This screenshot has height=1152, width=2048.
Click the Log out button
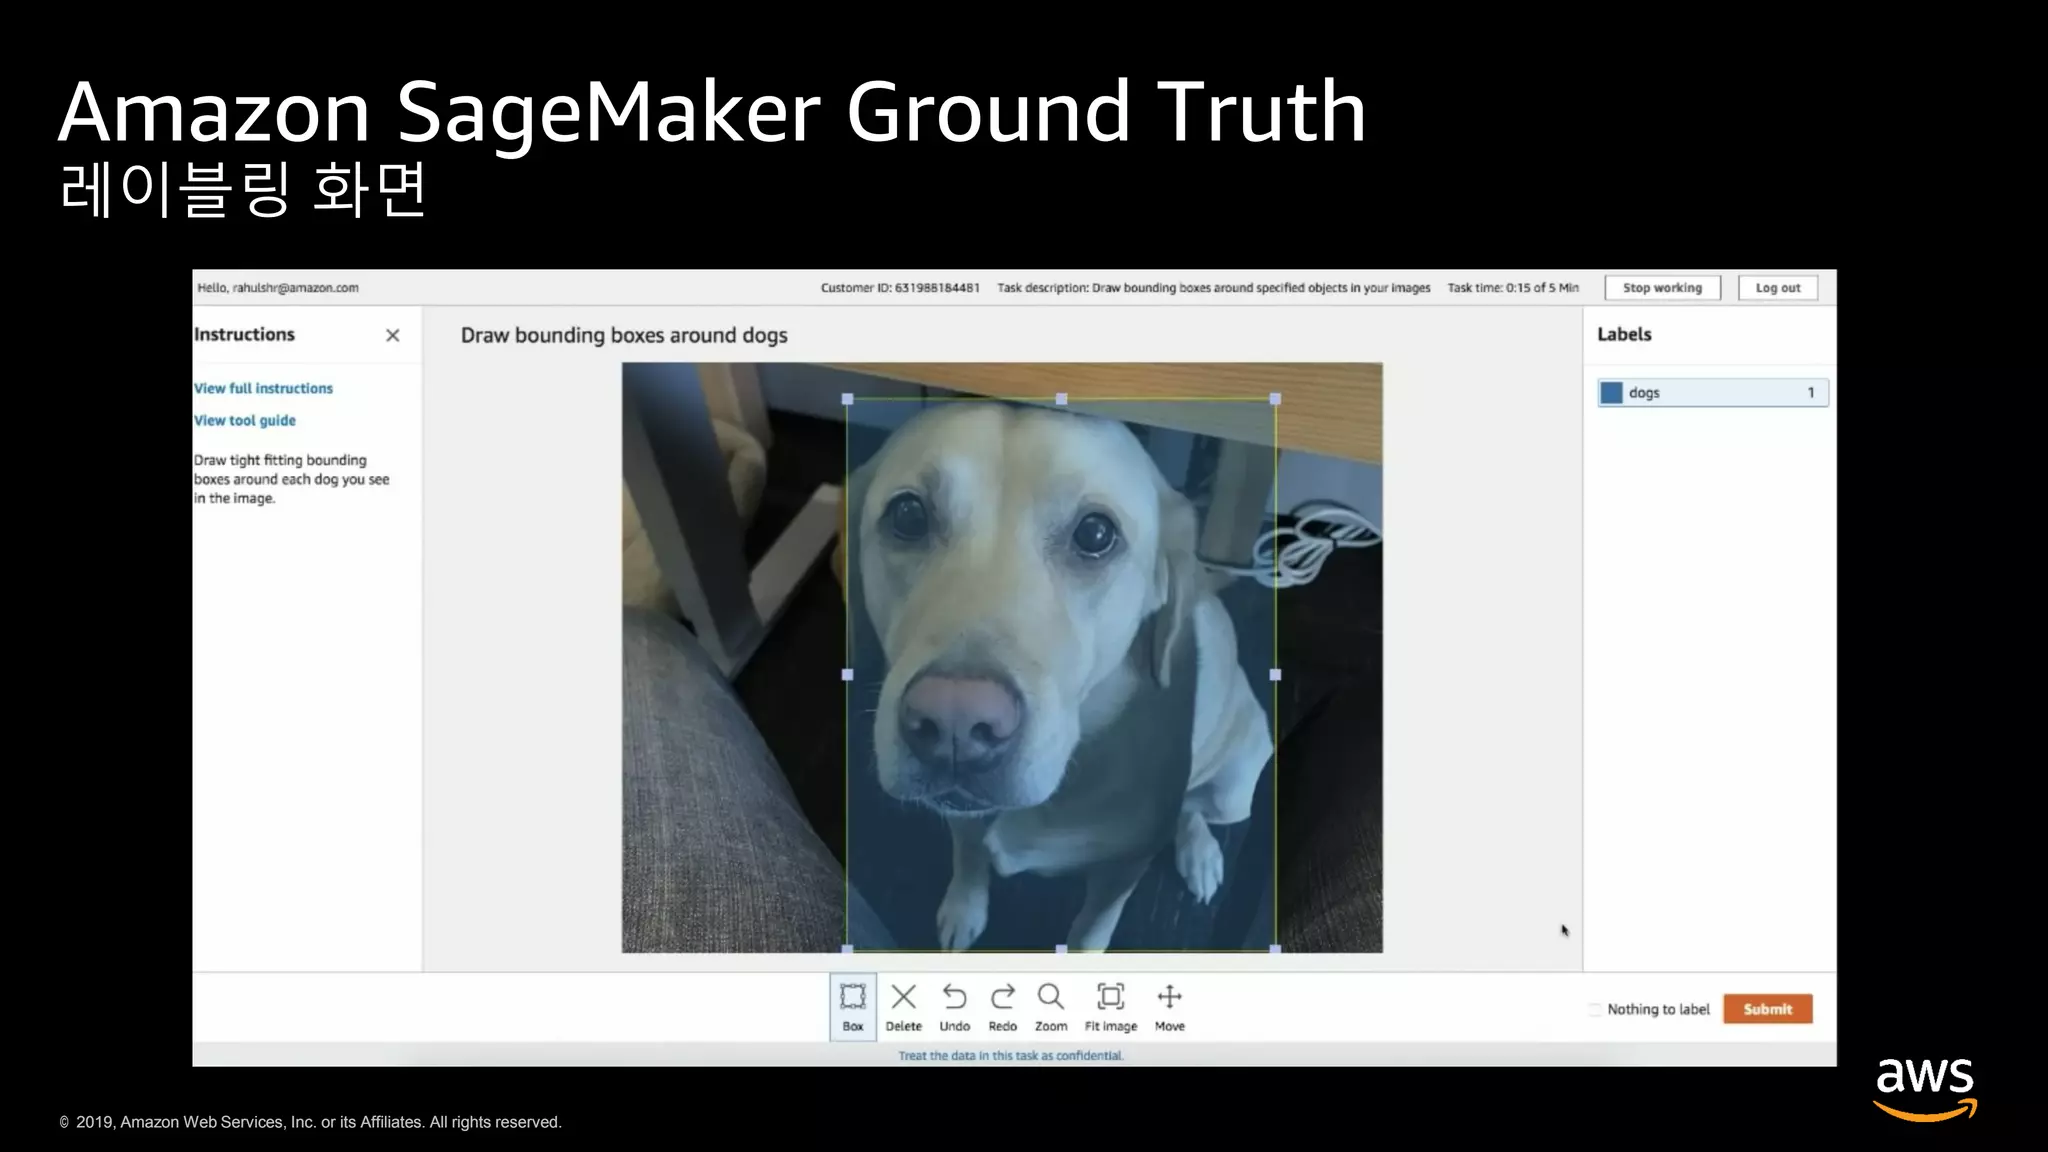[x=1777, y=288]
